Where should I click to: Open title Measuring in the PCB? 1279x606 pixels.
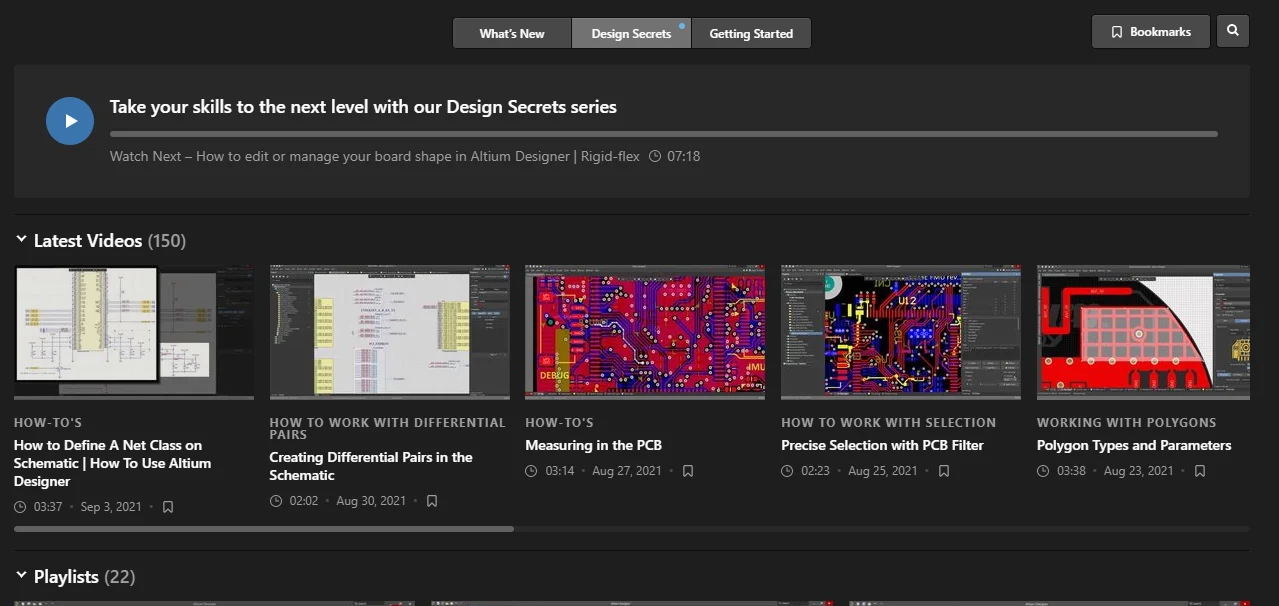tap(593, 445)
